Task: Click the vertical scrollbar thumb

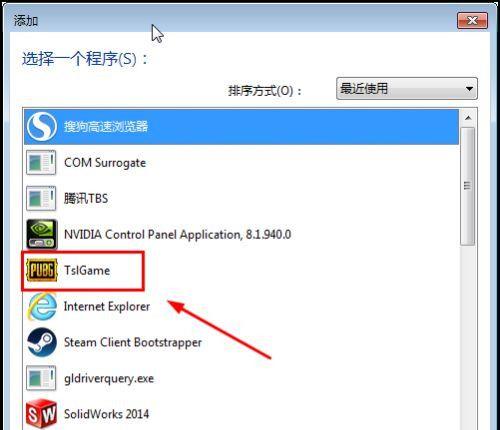Action: coord(468,186)
